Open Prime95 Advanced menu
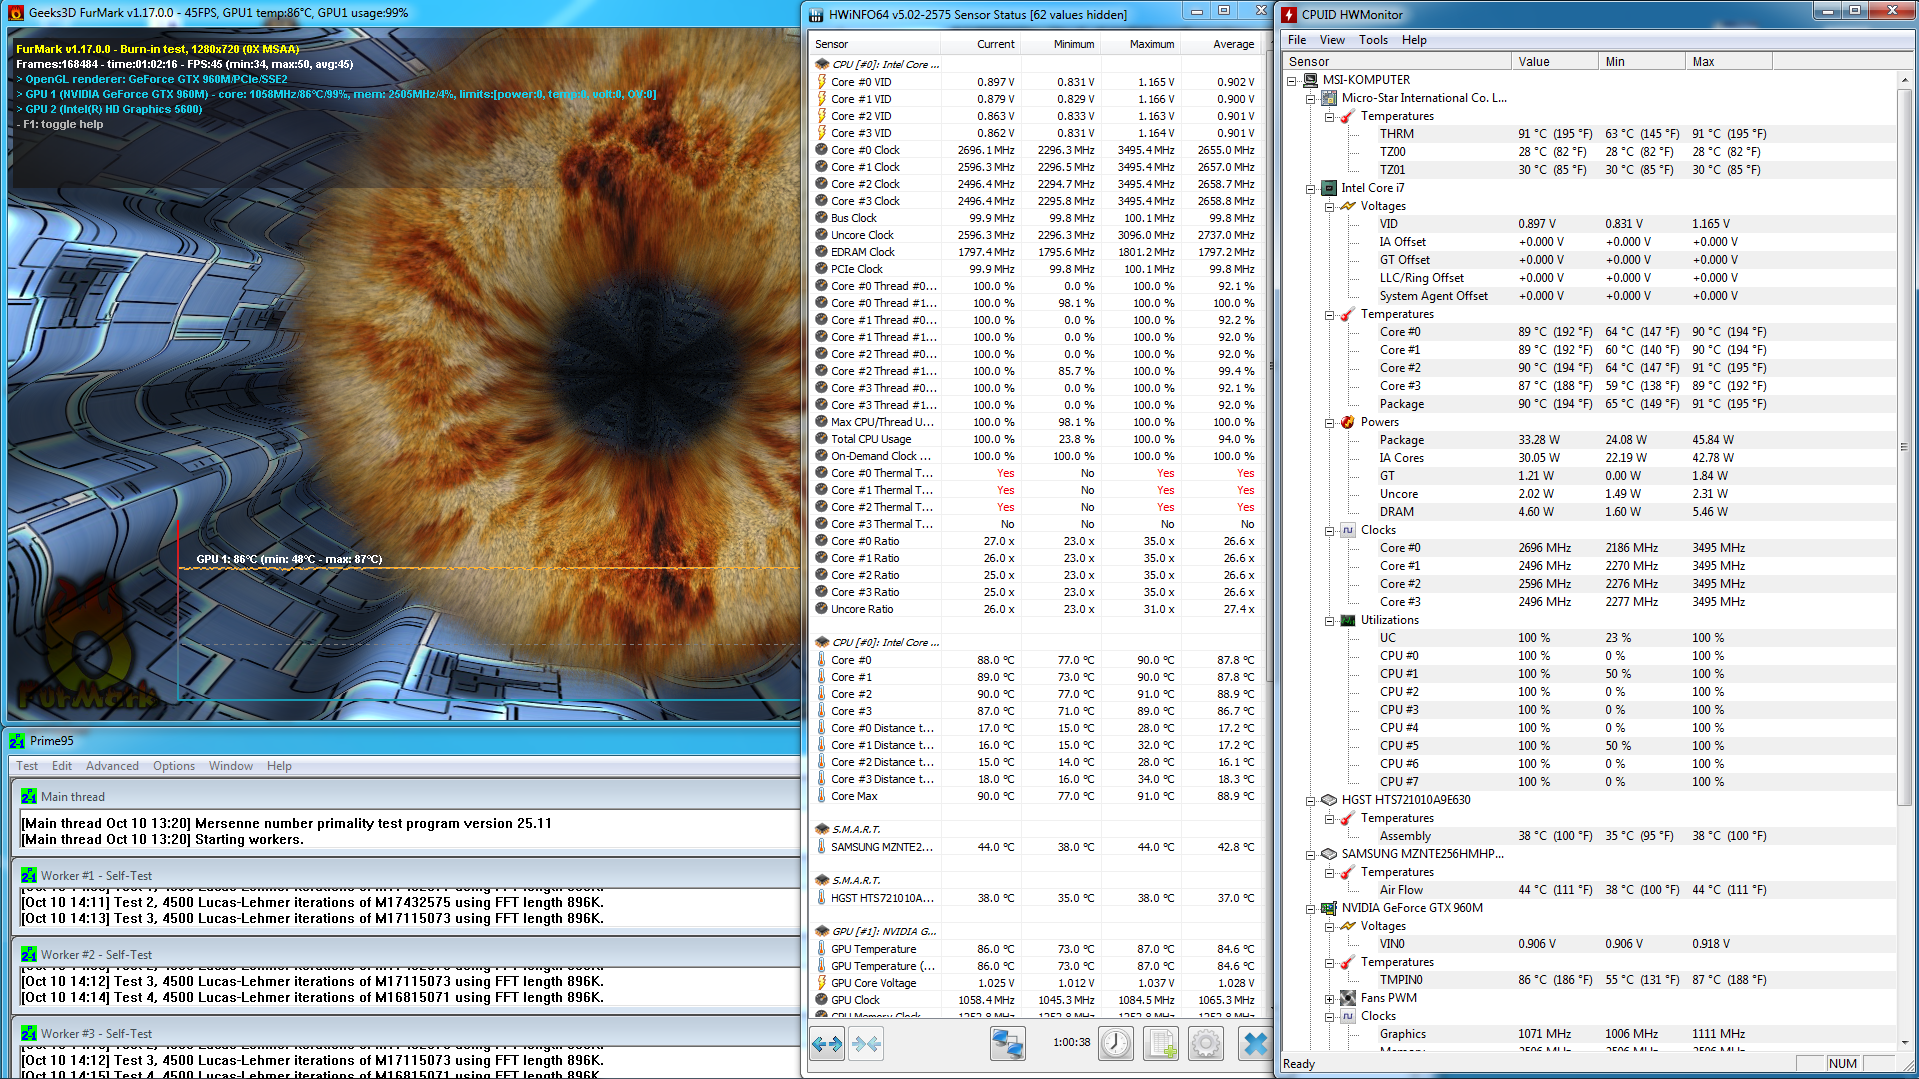Image resolution: width=1919 pixels, height=1079 pixels. point(112,766)
